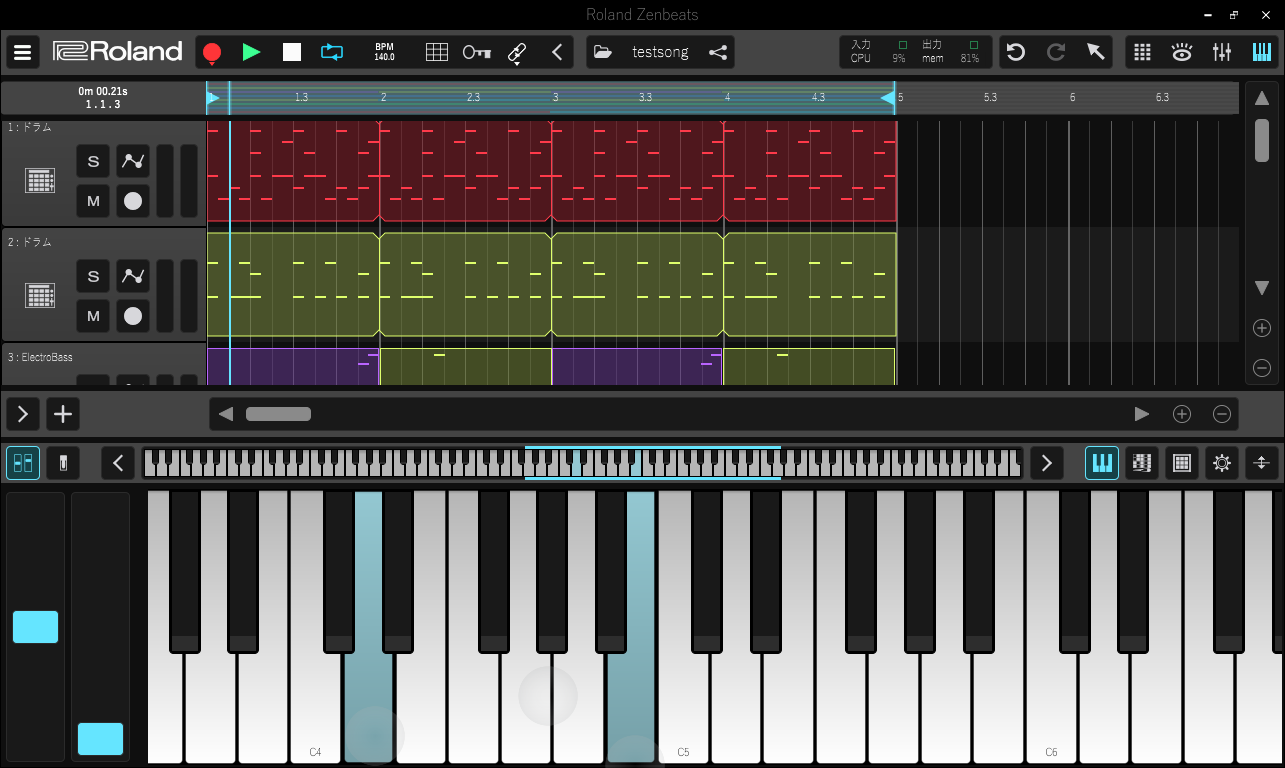
Task: Click the loop start marker on the timeline
Action: (213, 97)
